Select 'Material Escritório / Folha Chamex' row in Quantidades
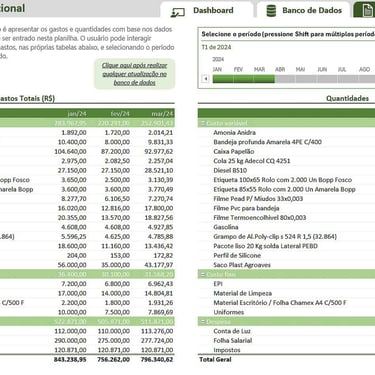 pyautogui.click(x=280, y=303)
